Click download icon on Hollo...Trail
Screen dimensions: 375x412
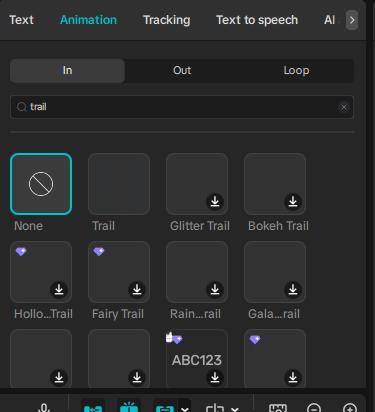click(59, 289)
